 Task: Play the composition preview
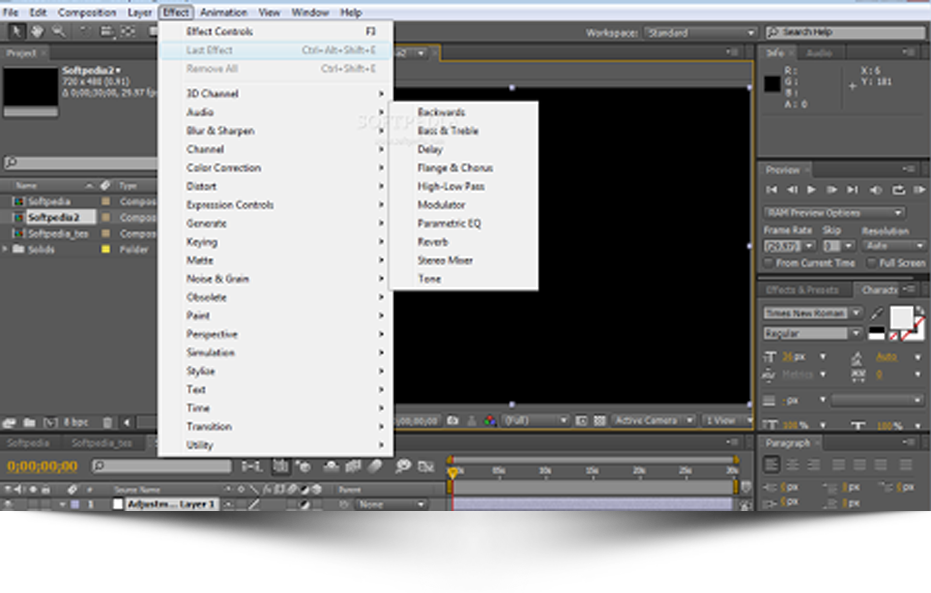811,190
